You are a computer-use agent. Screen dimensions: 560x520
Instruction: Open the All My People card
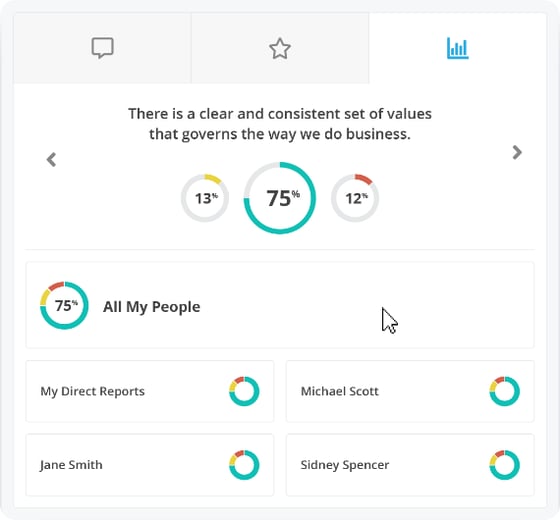280,305
